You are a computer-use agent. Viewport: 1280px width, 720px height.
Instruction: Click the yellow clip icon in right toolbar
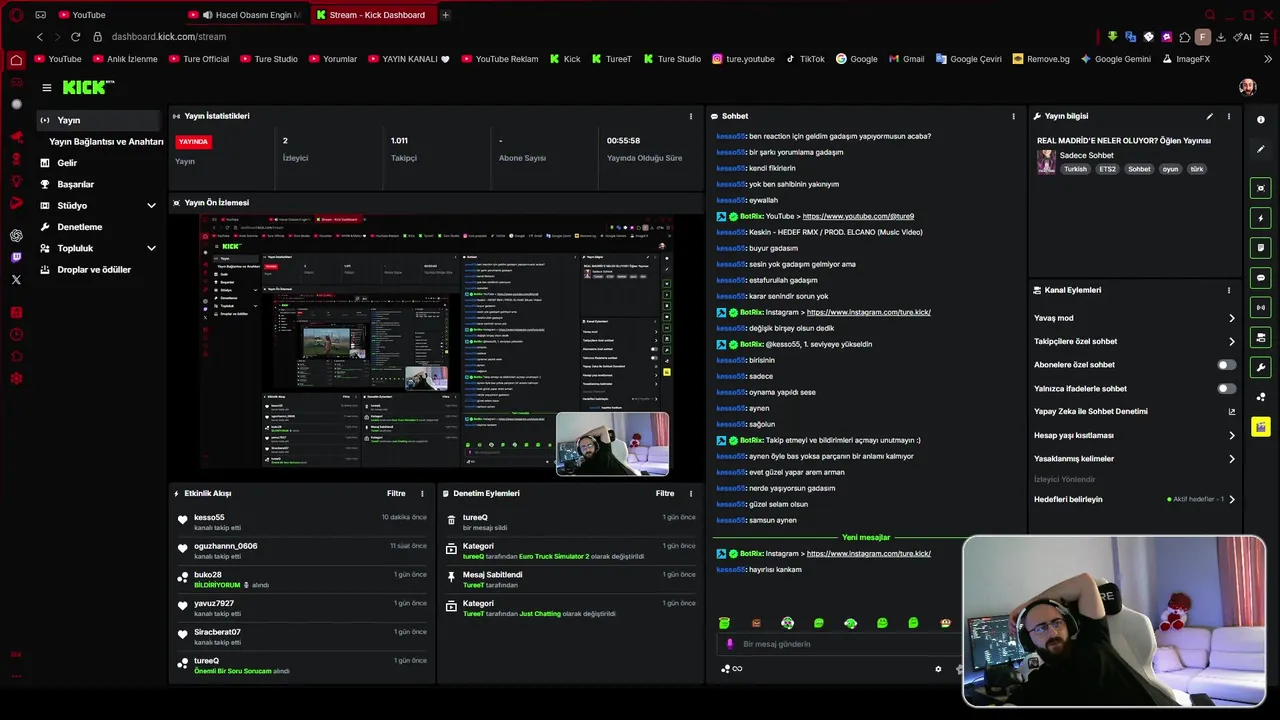point(1260,427)
